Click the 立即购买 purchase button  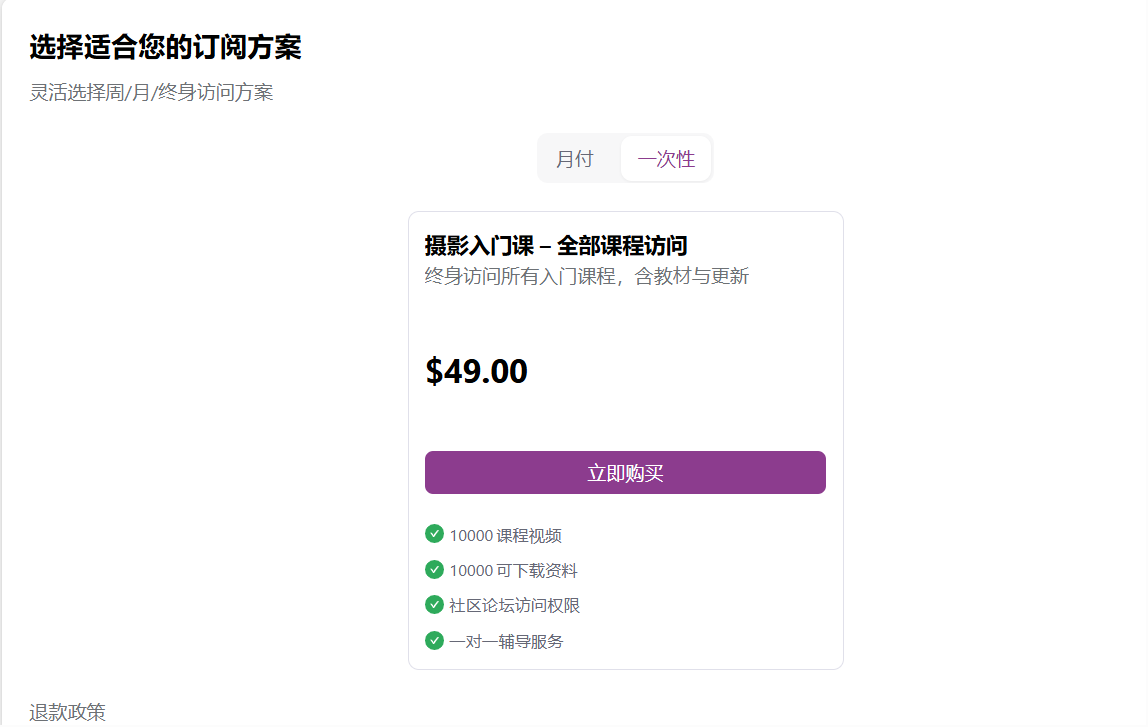(x=625, y=473)
